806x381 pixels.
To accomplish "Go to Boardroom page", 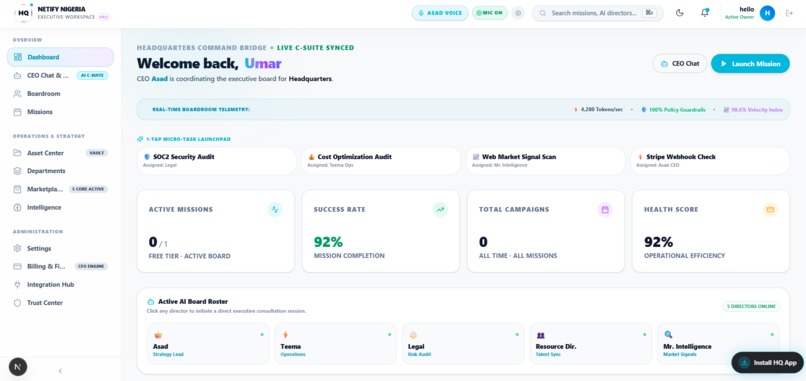I will 60,94.
